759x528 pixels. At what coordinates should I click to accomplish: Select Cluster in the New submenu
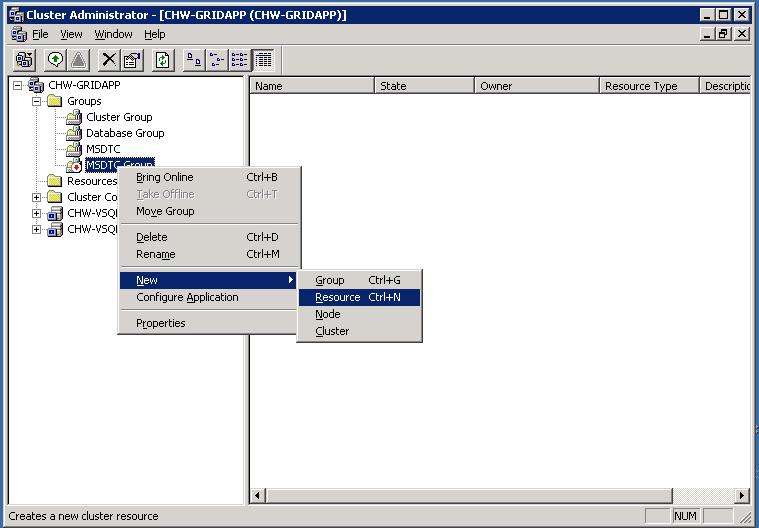[359, 331]
